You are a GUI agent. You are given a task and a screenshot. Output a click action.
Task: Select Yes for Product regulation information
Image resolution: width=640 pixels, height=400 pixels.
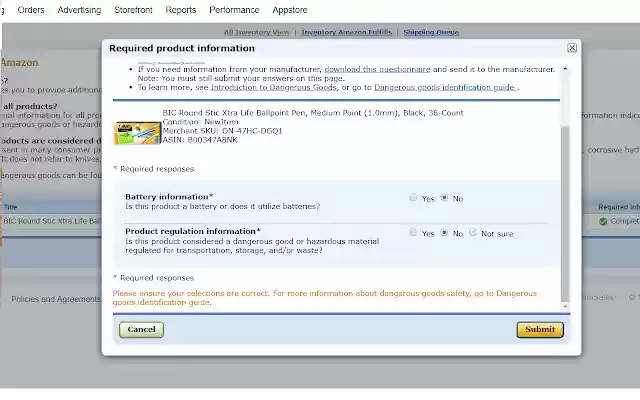pyautogui.click(x=413, y=233)
